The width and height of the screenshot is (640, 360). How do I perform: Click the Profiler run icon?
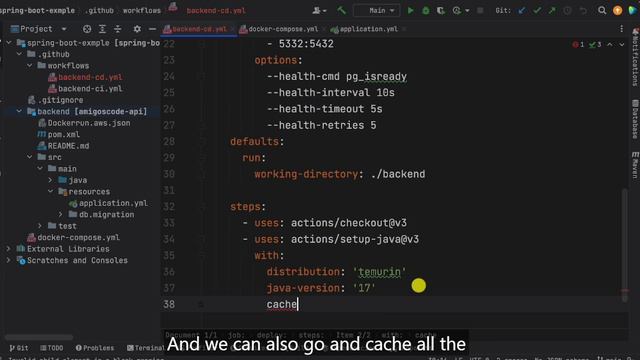click(457, 11)
